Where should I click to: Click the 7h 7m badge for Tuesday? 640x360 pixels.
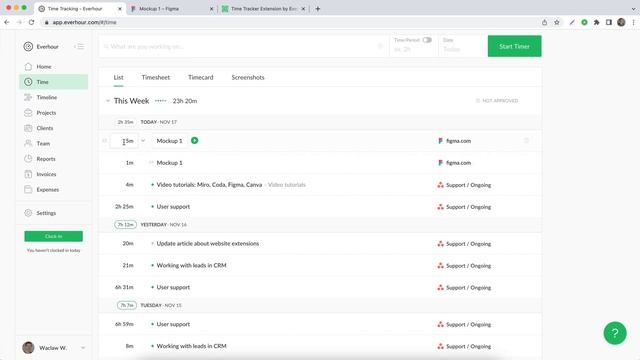point(127,305)
